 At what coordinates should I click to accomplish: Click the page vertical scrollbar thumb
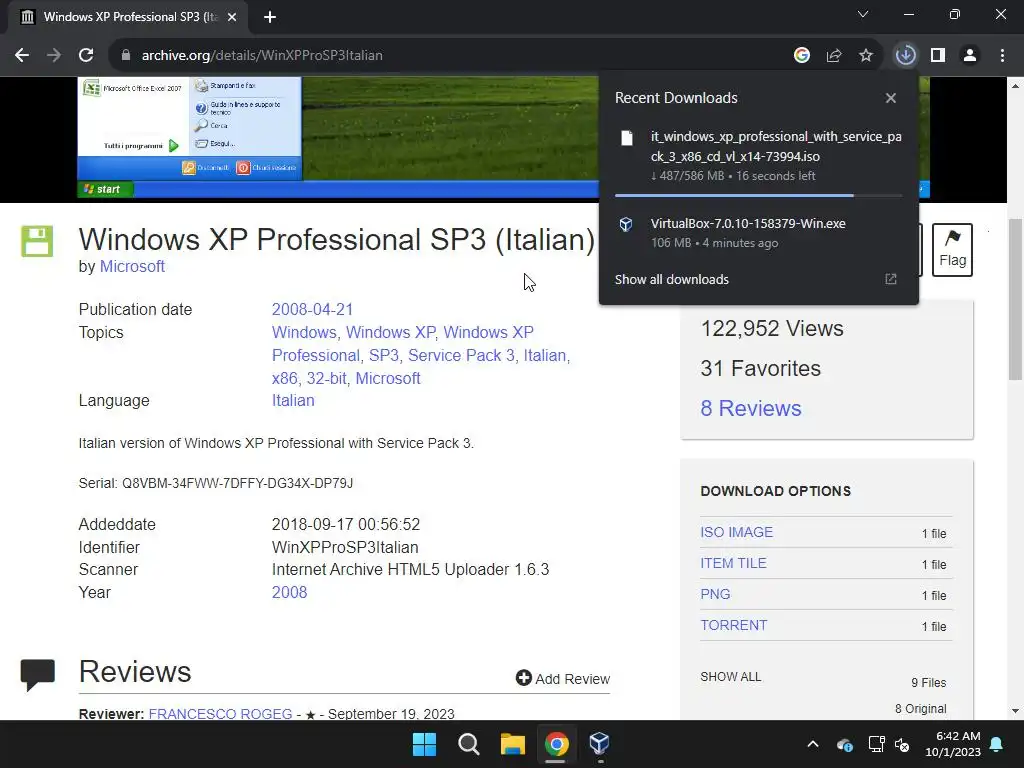[x=1015, y=299]
